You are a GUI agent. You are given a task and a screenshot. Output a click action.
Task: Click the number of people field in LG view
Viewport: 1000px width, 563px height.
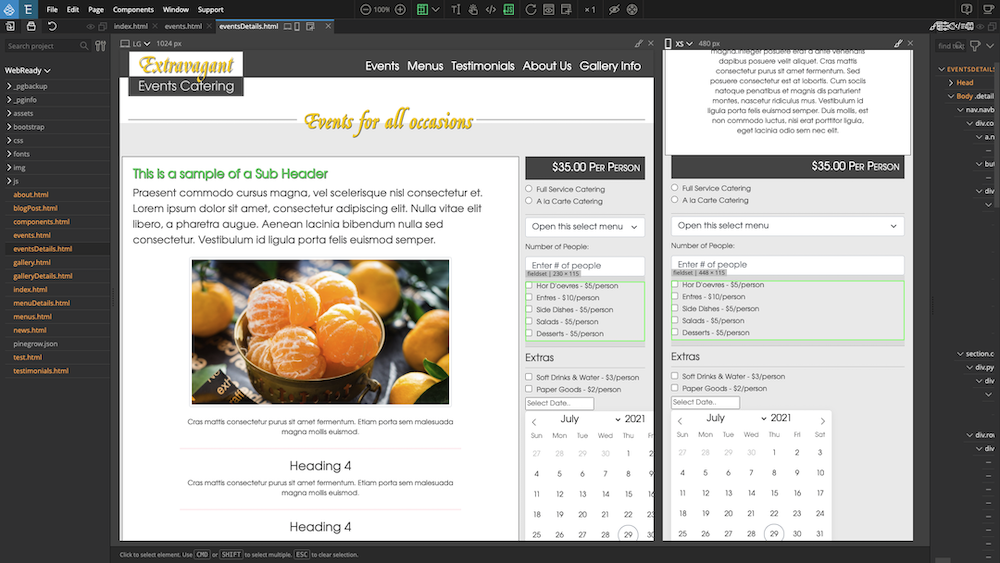point(584,265)
